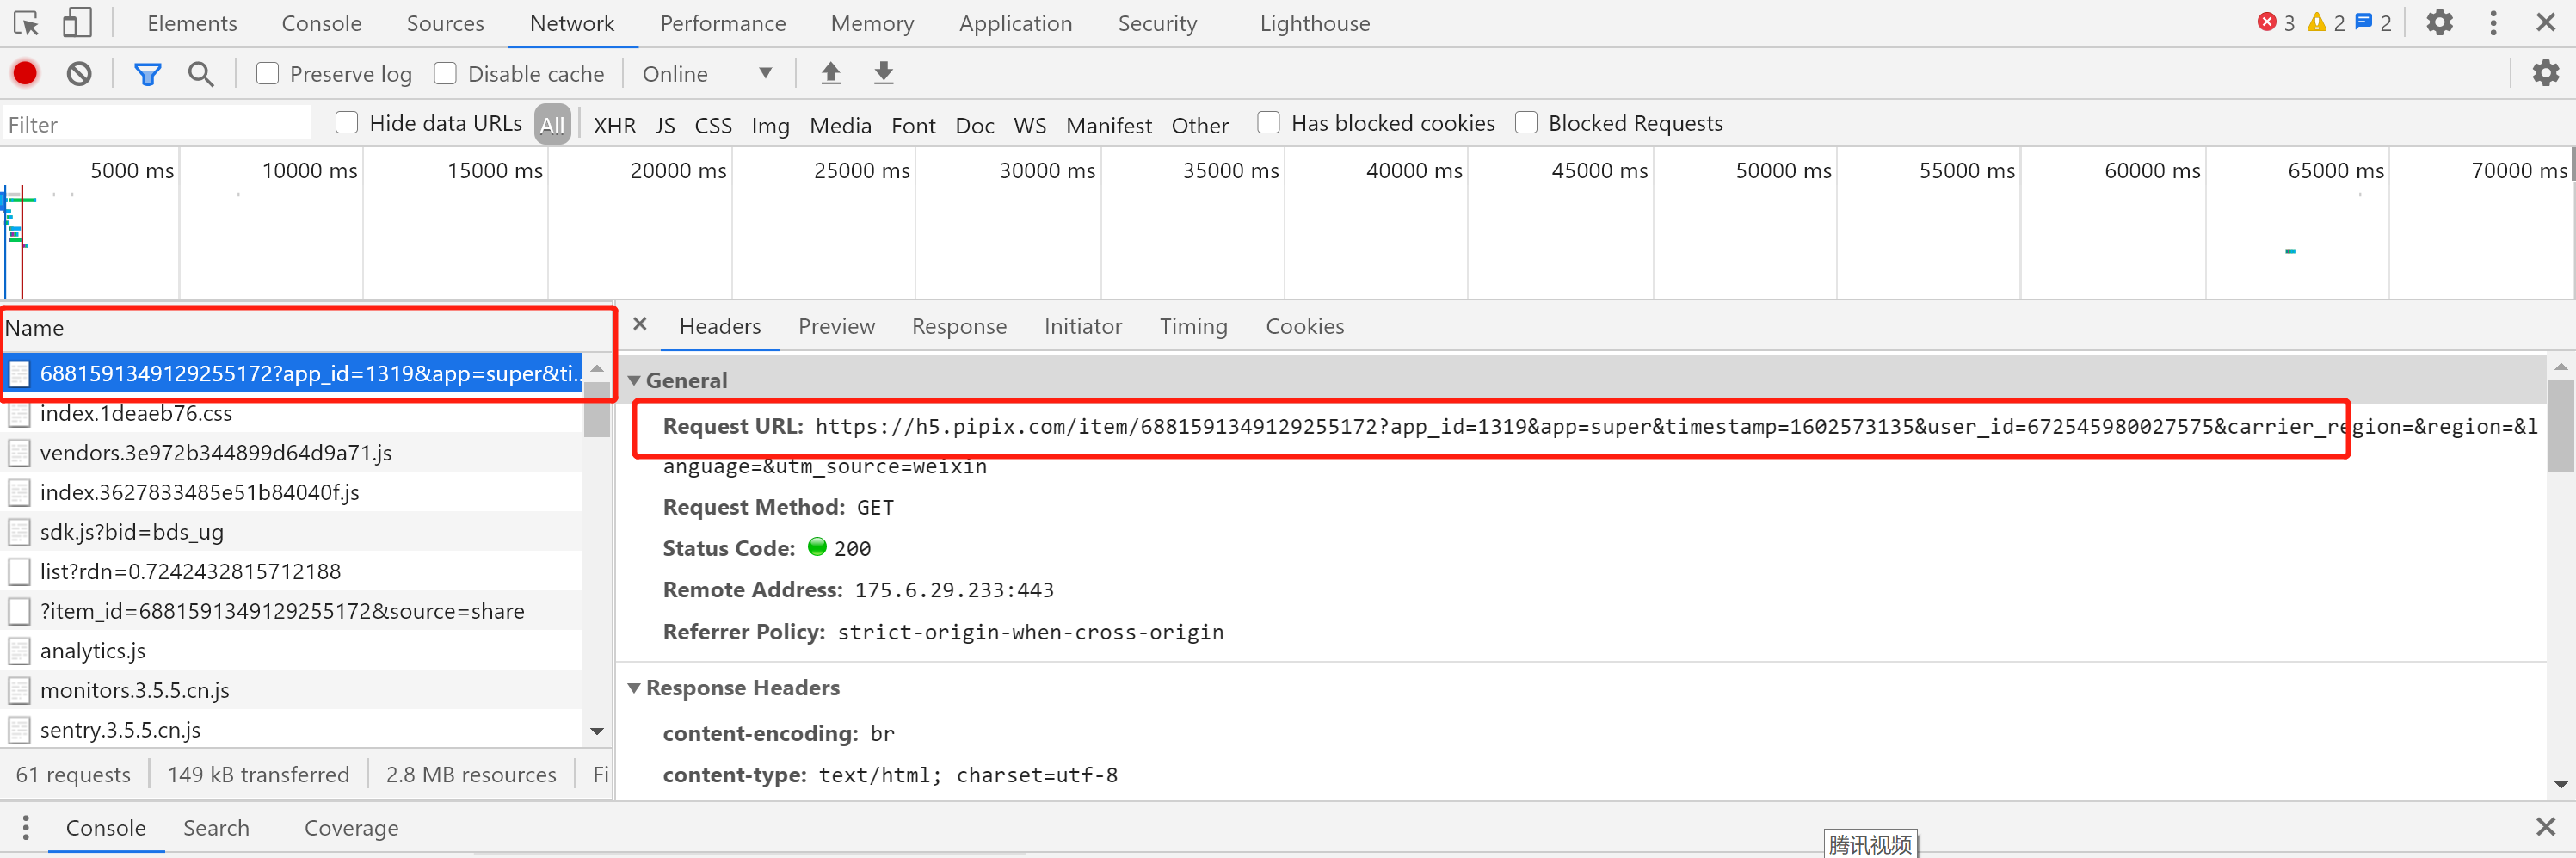Filter requests by JS
Screen dimensions: 2576x858
coord(665,125)
